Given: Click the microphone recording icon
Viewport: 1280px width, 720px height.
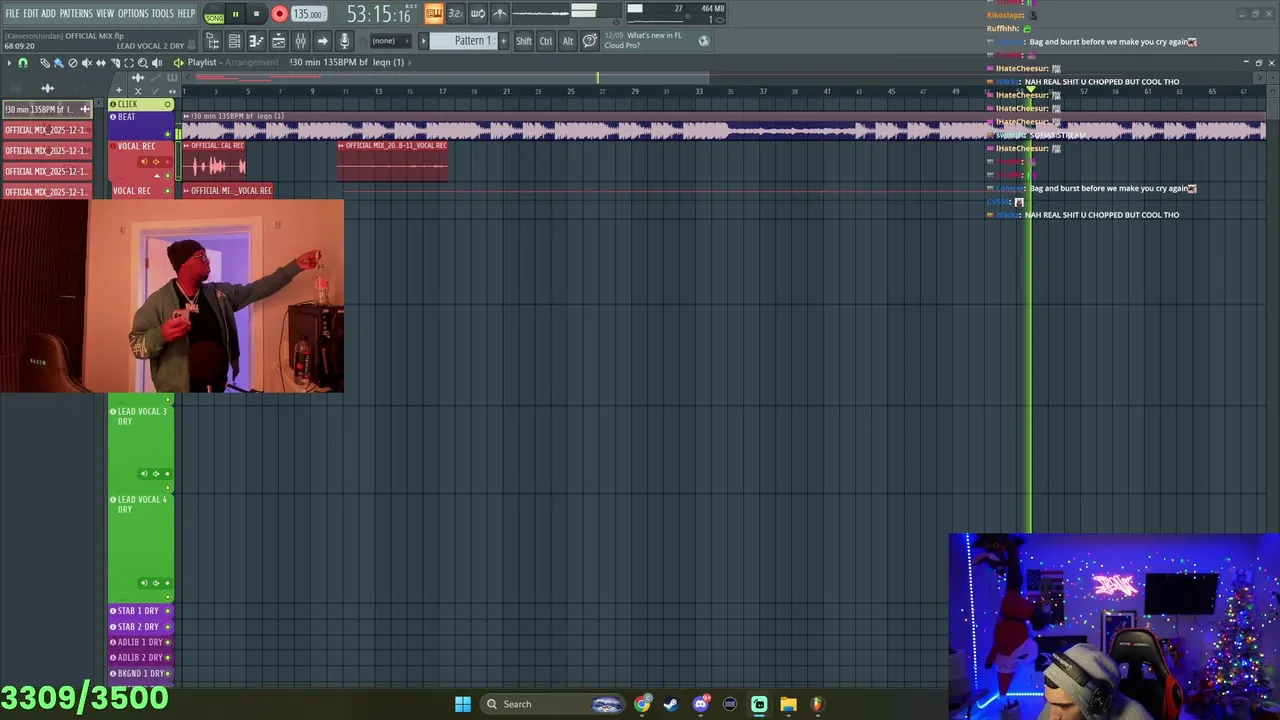Looking at the screenshot, I should point(344,41).
